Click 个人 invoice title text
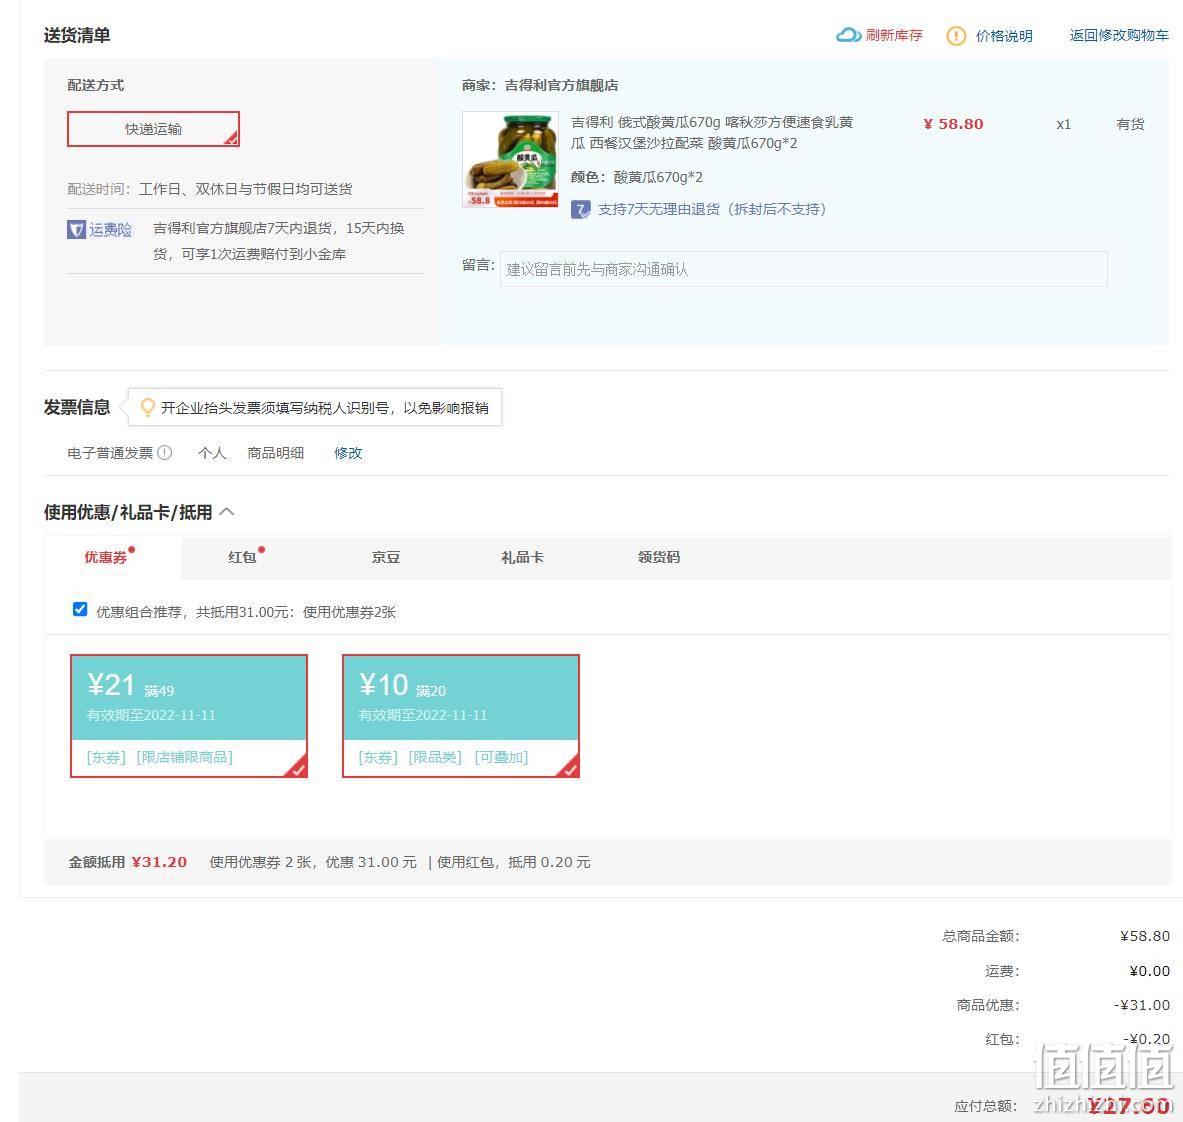Image resolution: width=1183 pixels, height=1122 pixels. pyautogui.click(x=211, y=453)
